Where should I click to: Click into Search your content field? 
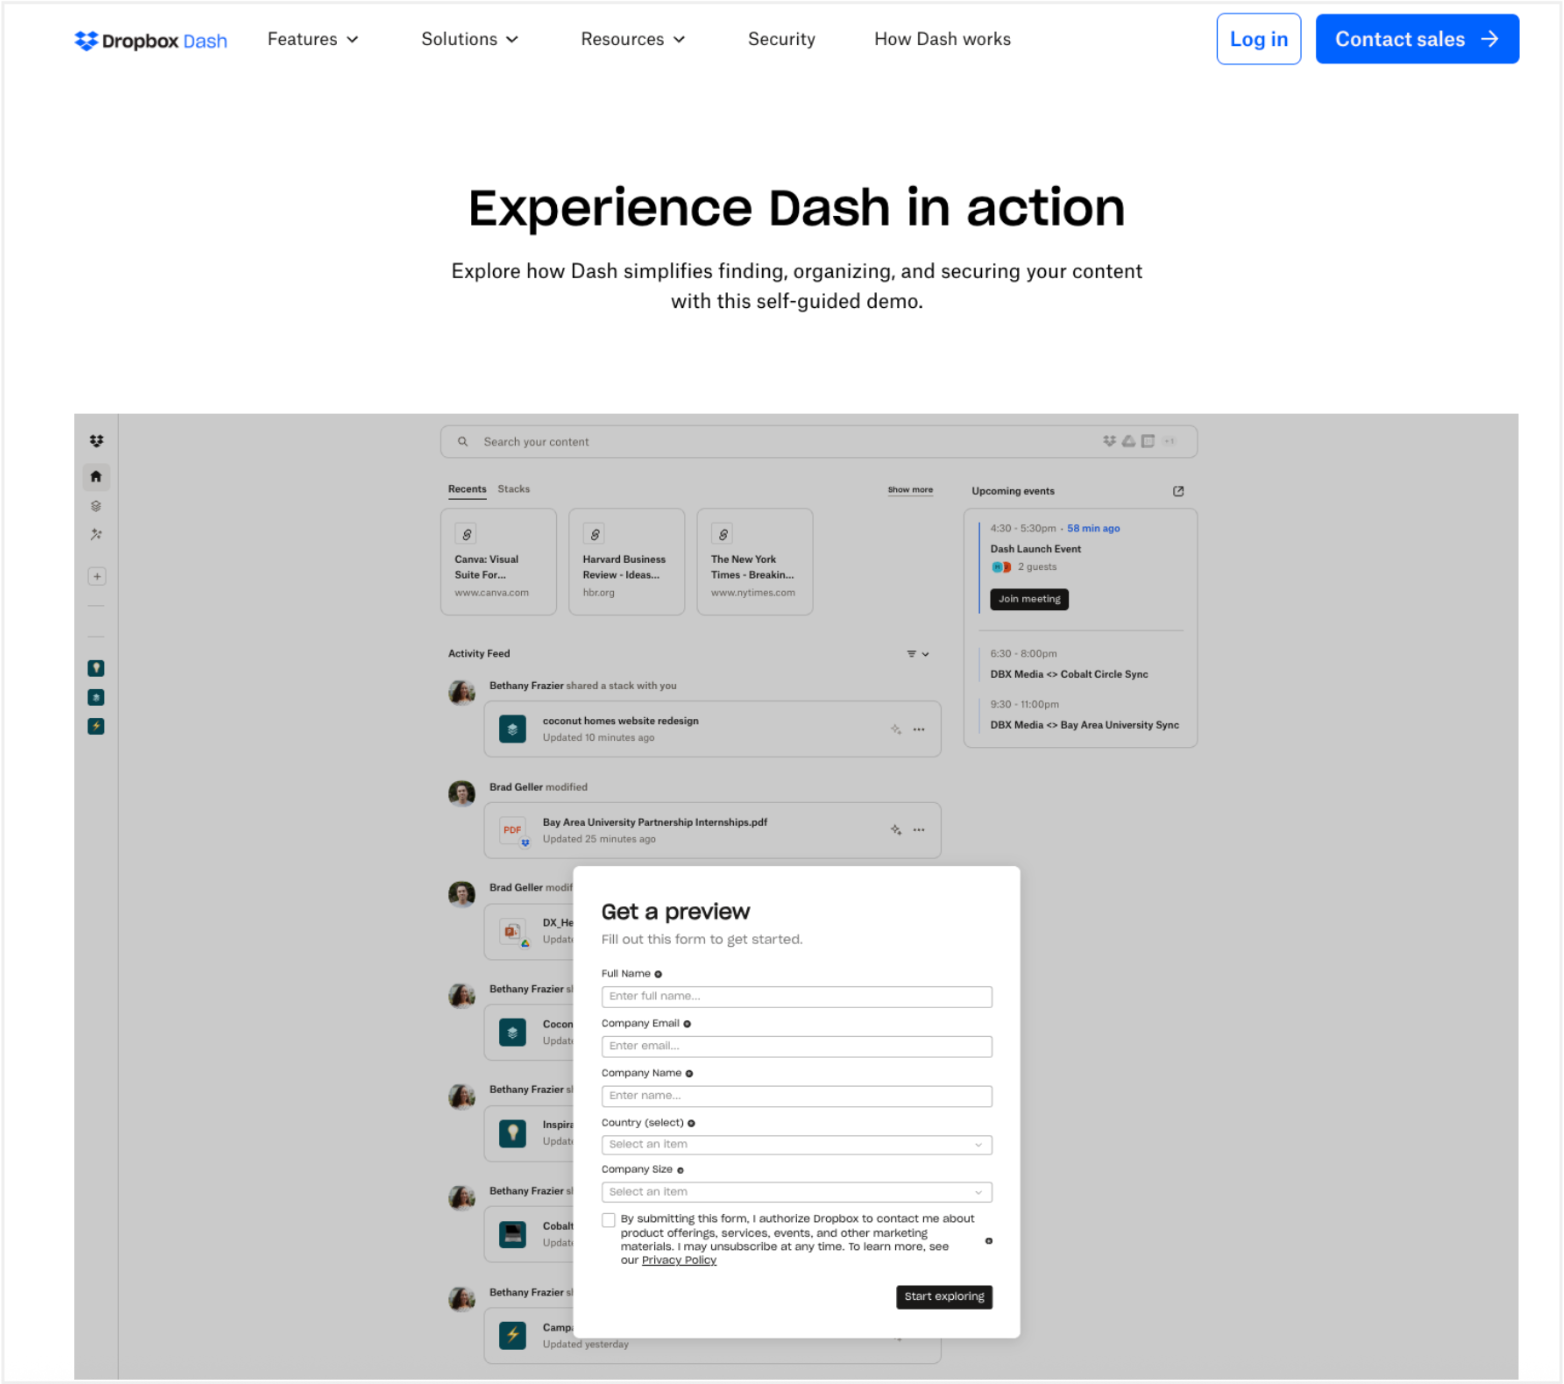click(x=818, y=442)
